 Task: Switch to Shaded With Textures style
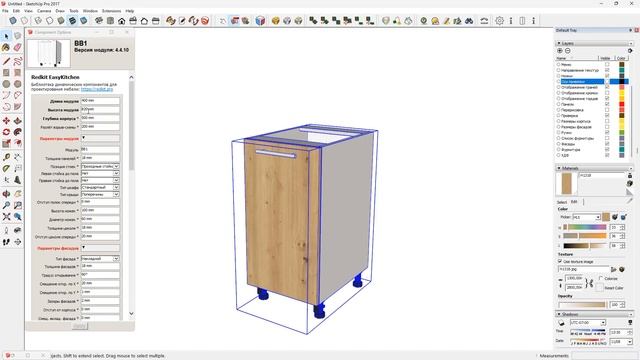(x=72, y=20)
